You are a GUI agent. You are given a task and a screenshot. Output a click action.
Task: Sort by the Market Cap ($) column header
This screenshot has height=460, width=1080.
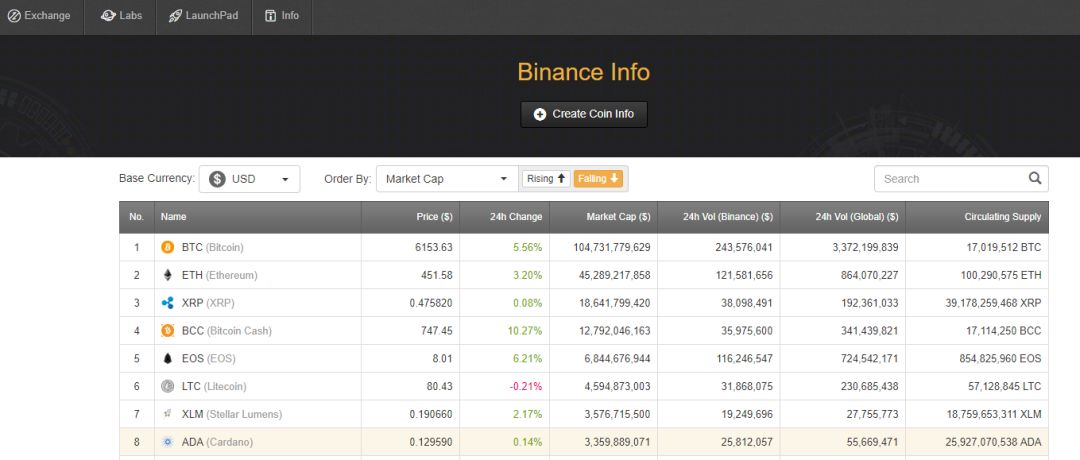point(603,217)
